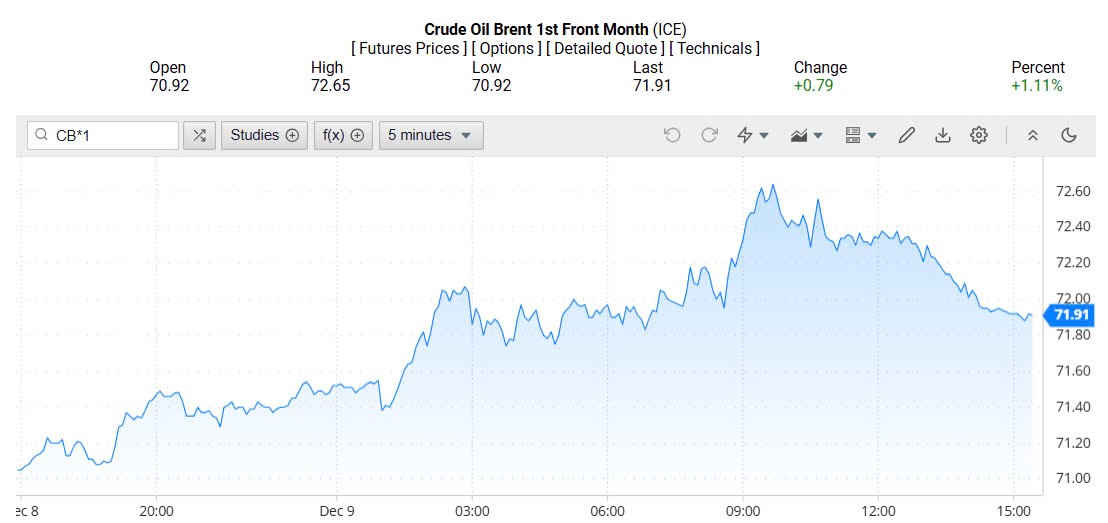
Task: Click the f(x) expressions button
Action: point(342,135)
